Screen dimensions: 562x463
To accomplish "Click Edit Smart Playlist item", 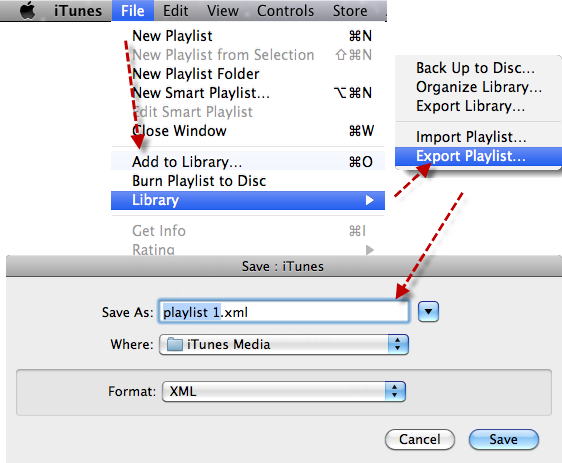I will tap(248, 112).
